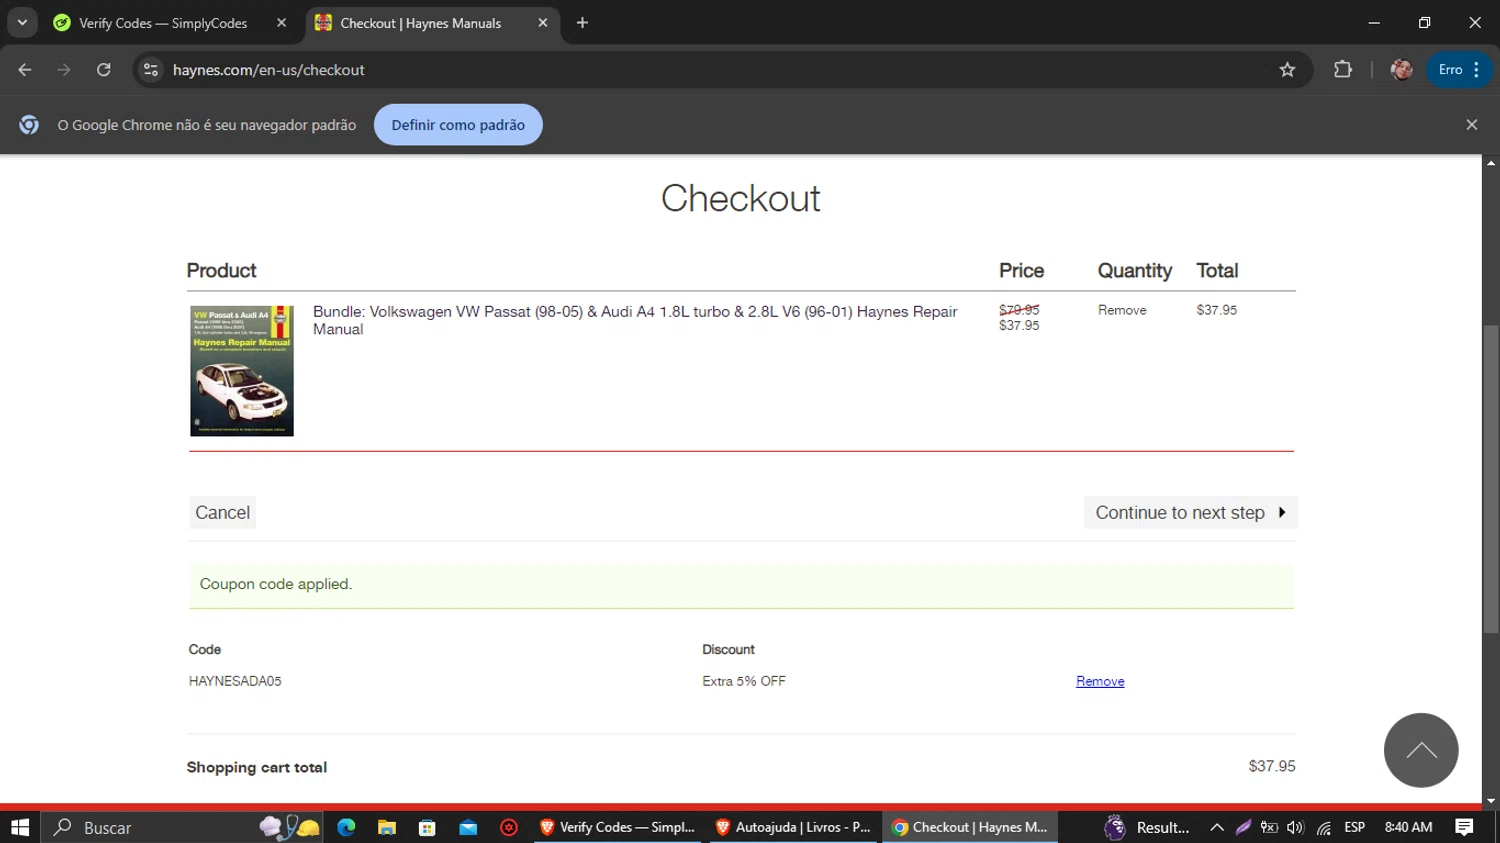
Task: Open the site information icon in address bar
Action: click(x=151, y=70)
